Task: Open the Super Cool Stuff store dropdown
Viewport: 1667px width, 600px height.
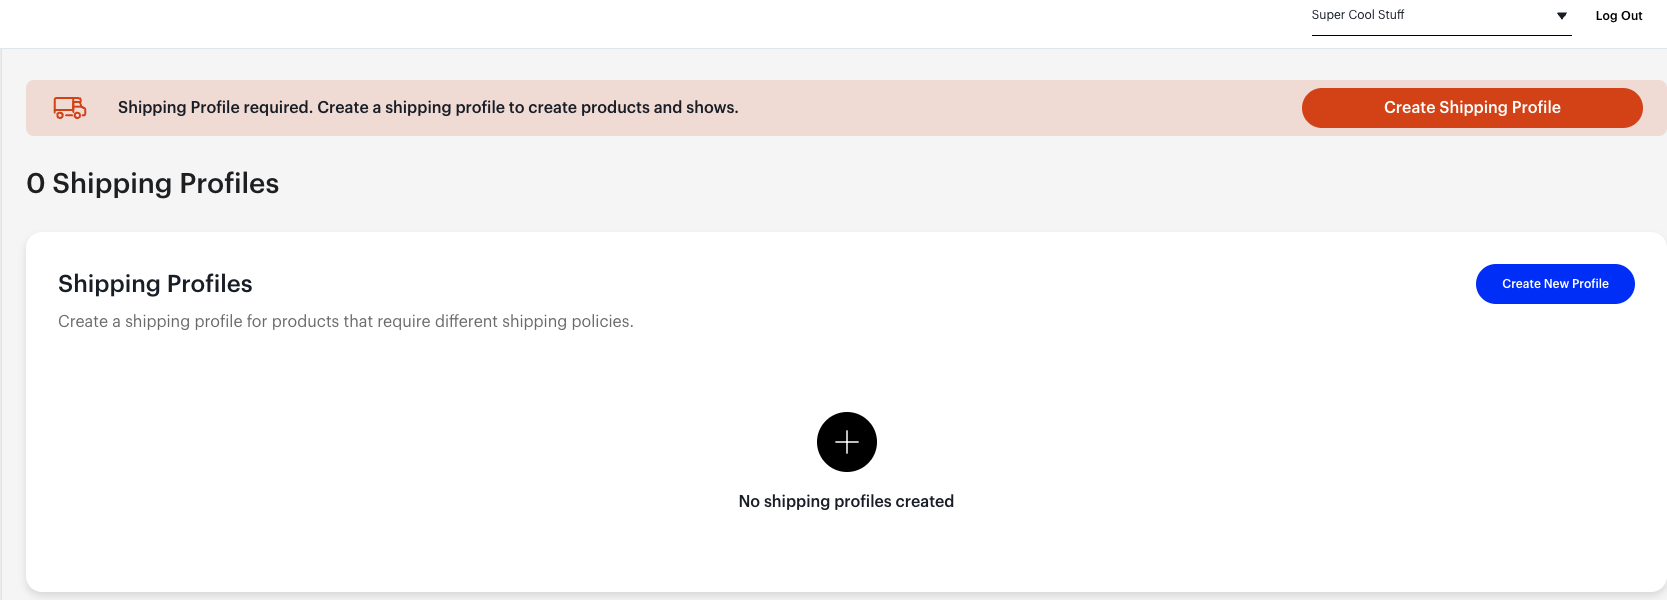Action: click(x=1441, y=17)
